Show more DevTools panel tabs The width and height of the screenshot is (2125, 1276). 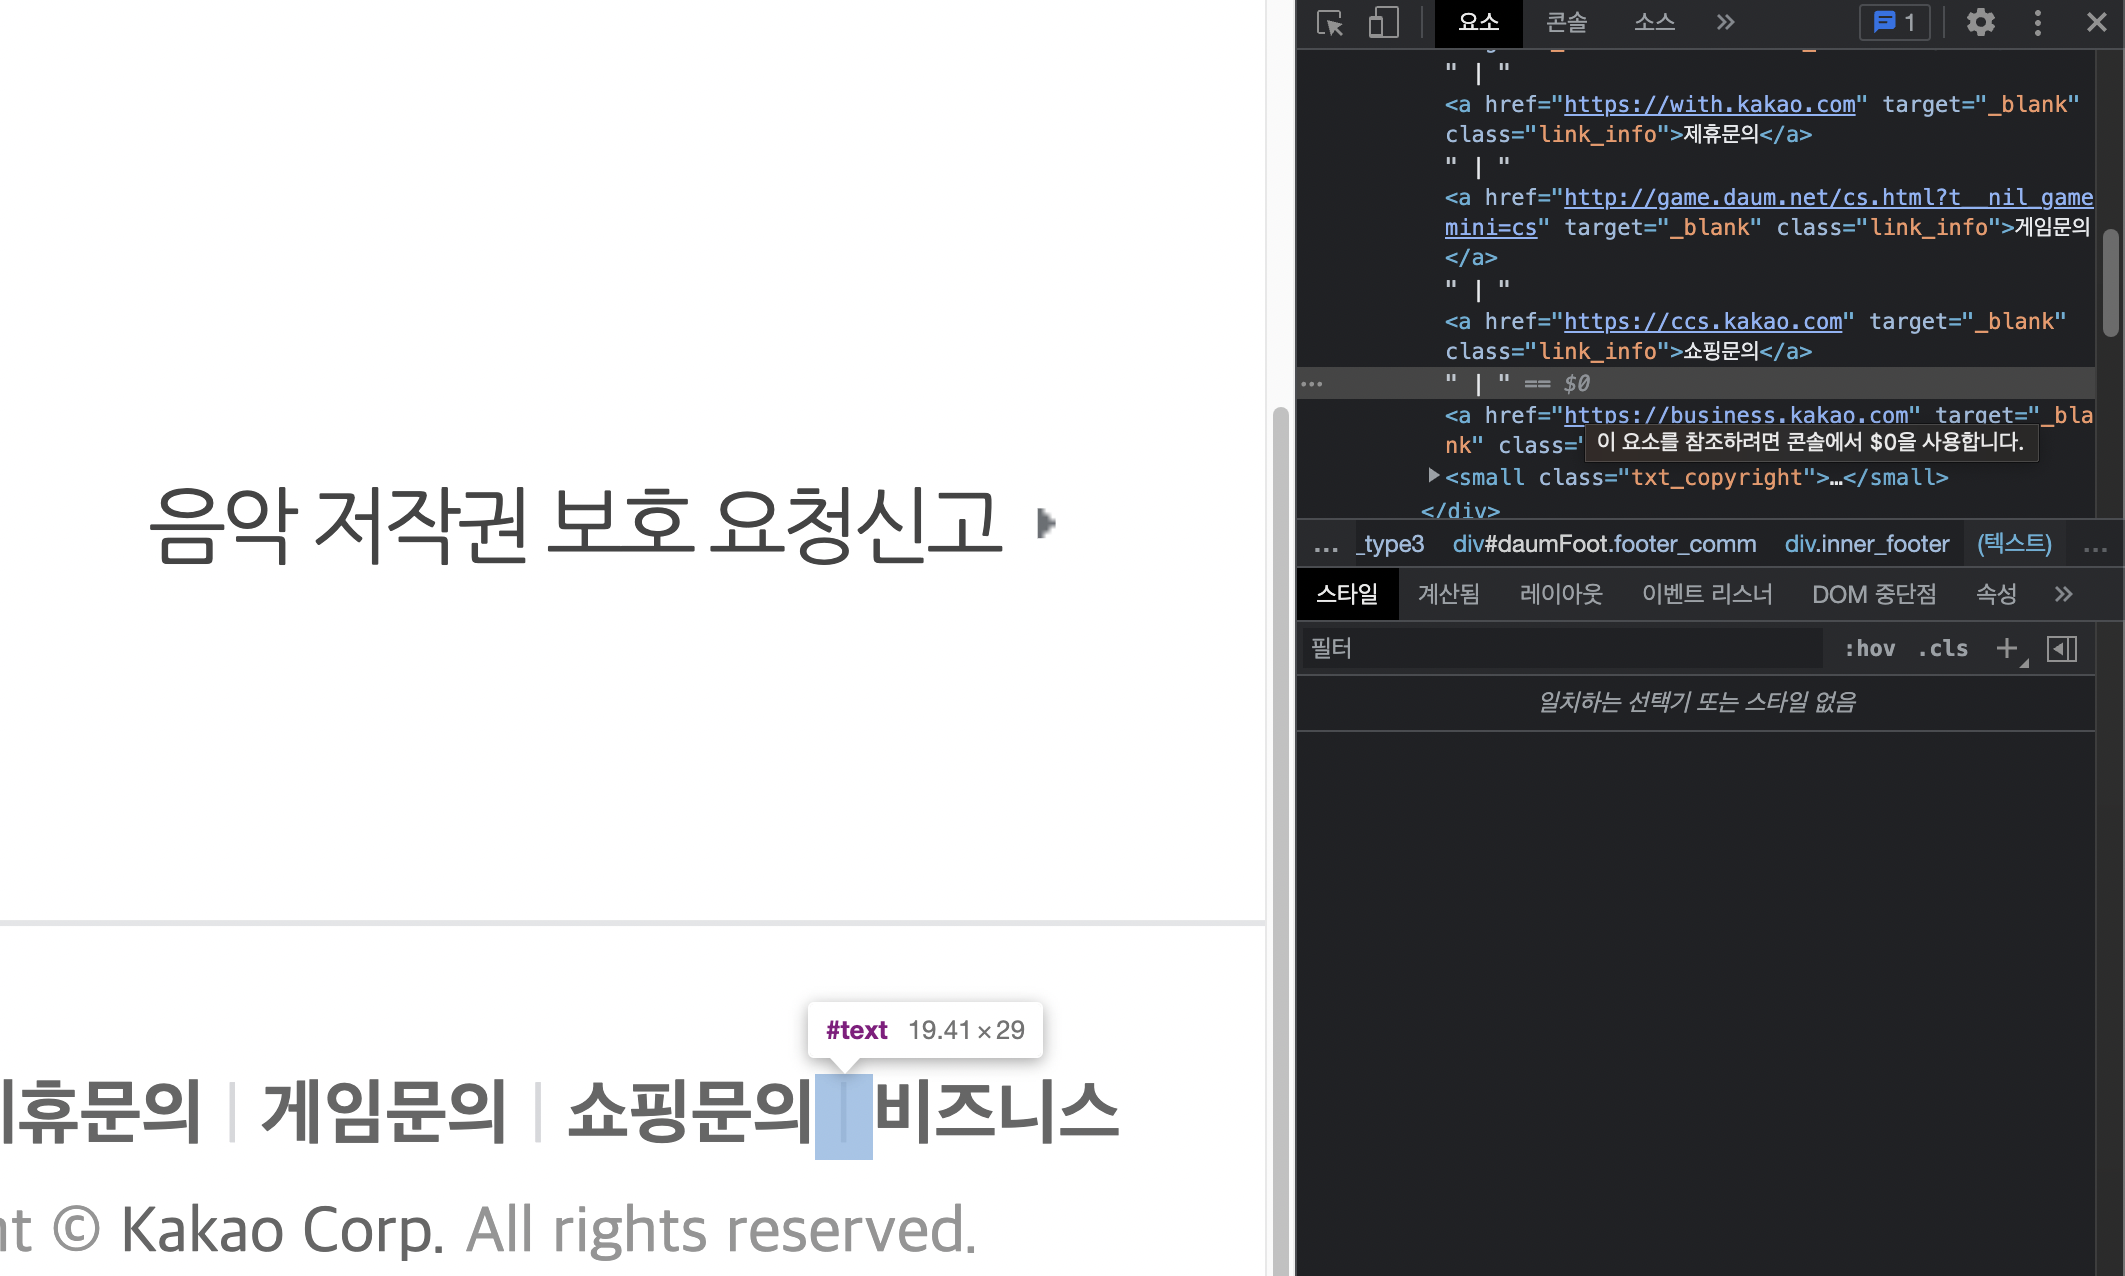(x=1726, y=22)
